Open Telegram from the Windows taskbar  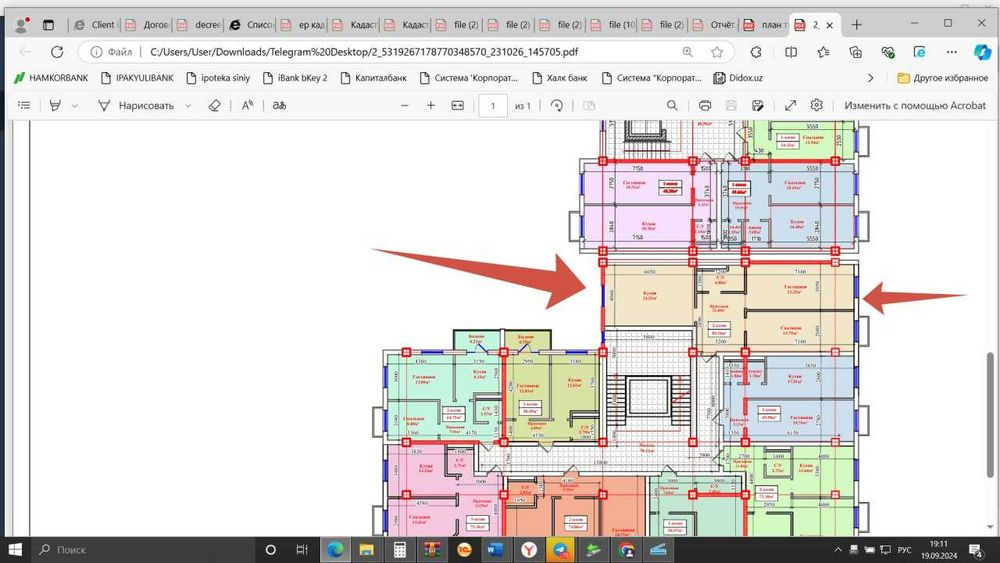tap(561, 549)
